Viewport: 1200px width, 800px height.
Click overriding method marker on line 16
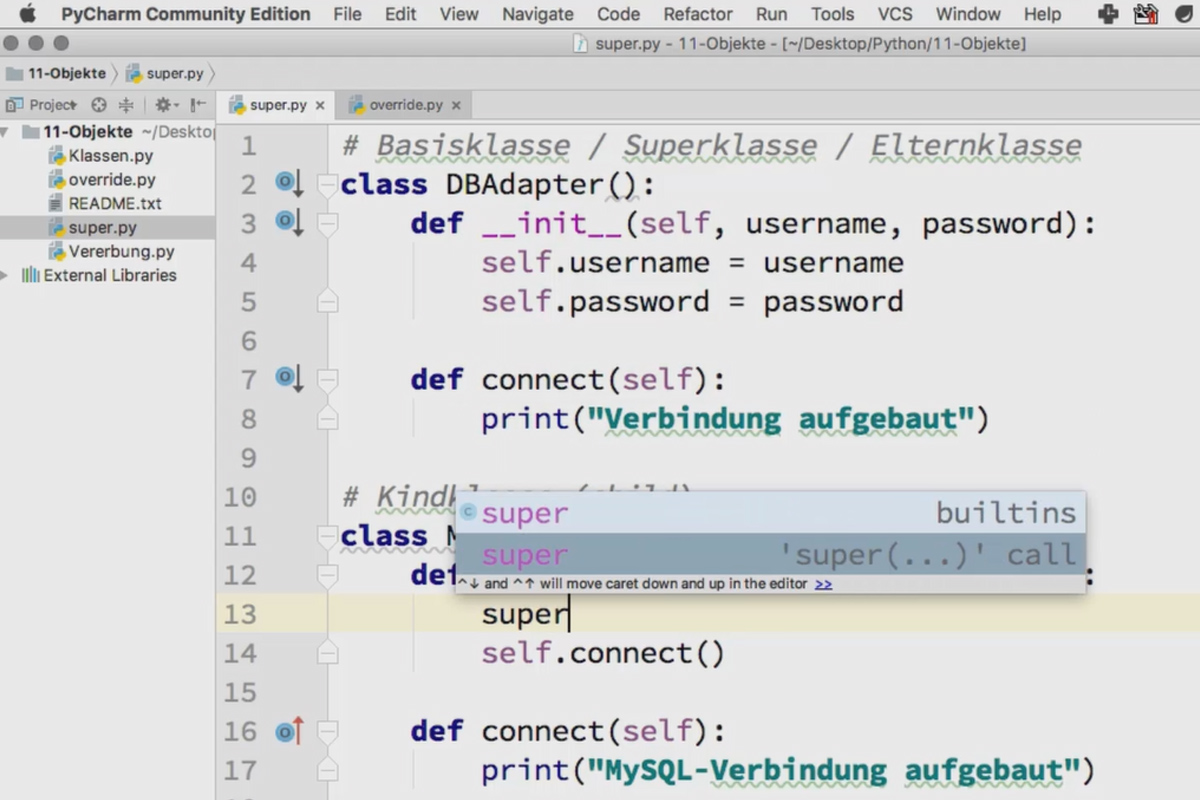coord(290,731)
